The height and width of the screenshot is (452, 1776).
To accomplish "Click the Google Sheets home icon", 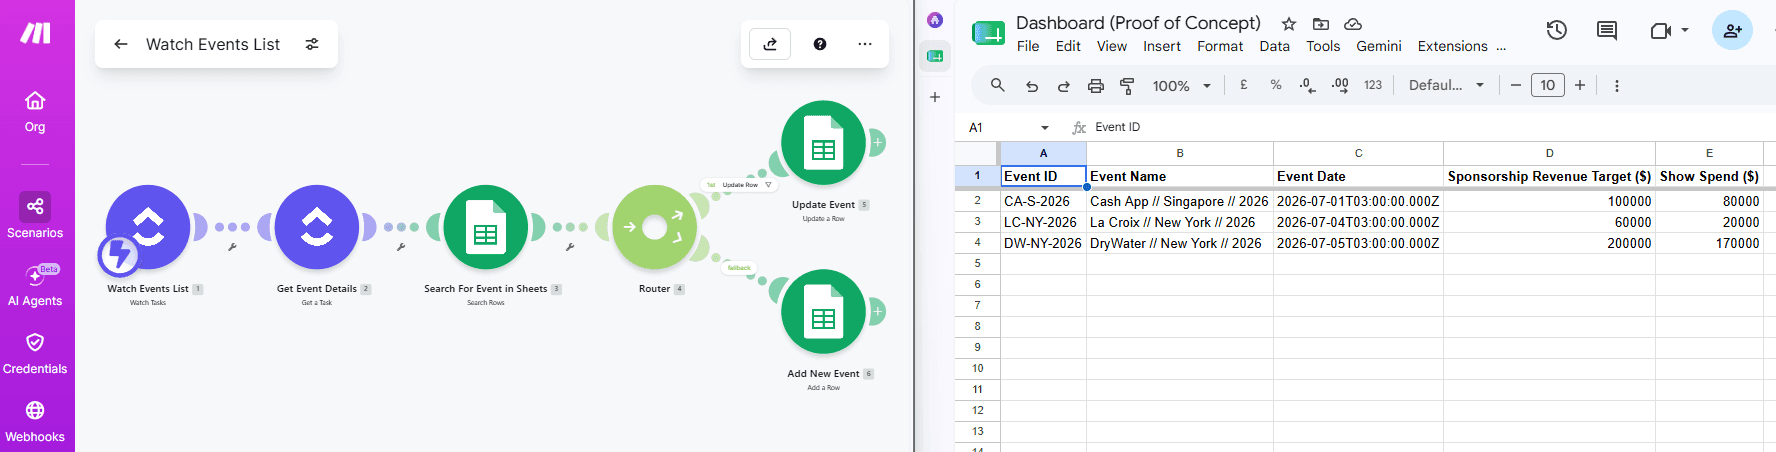I will click(988, 33).
